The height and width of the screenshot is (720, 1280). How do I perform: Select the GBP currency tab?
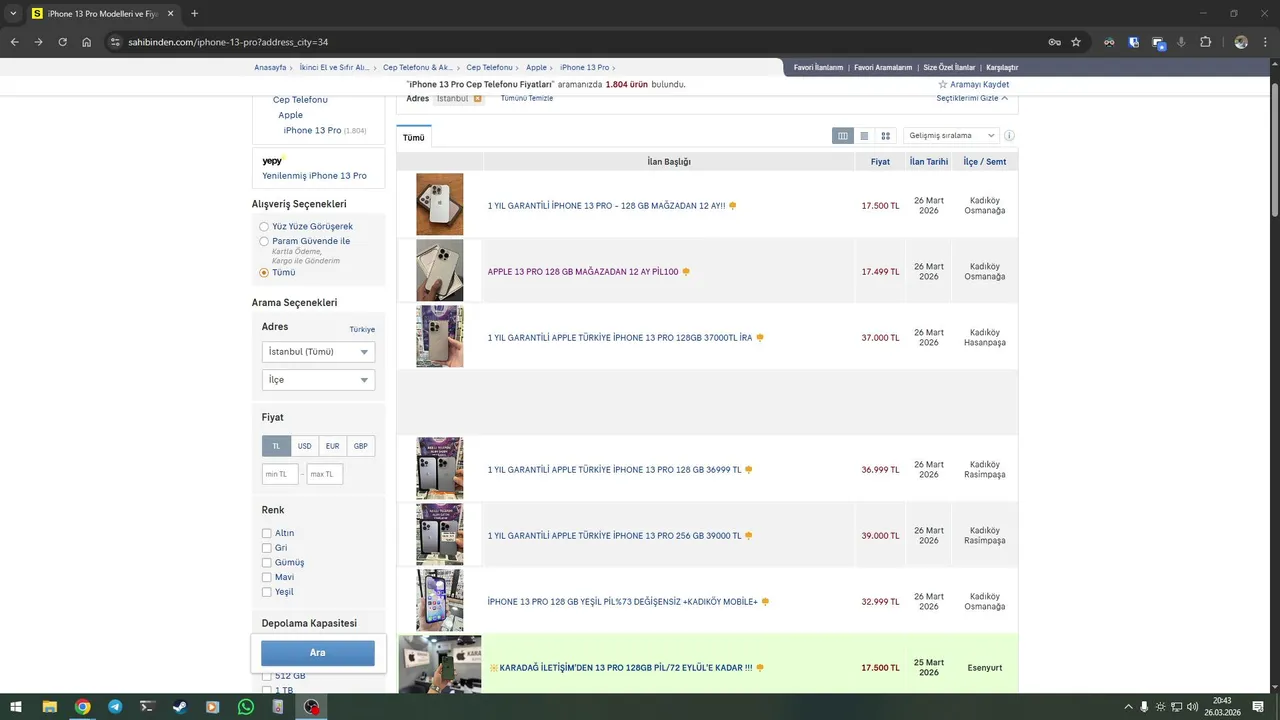pyautogui.click(x=361, y=446)
